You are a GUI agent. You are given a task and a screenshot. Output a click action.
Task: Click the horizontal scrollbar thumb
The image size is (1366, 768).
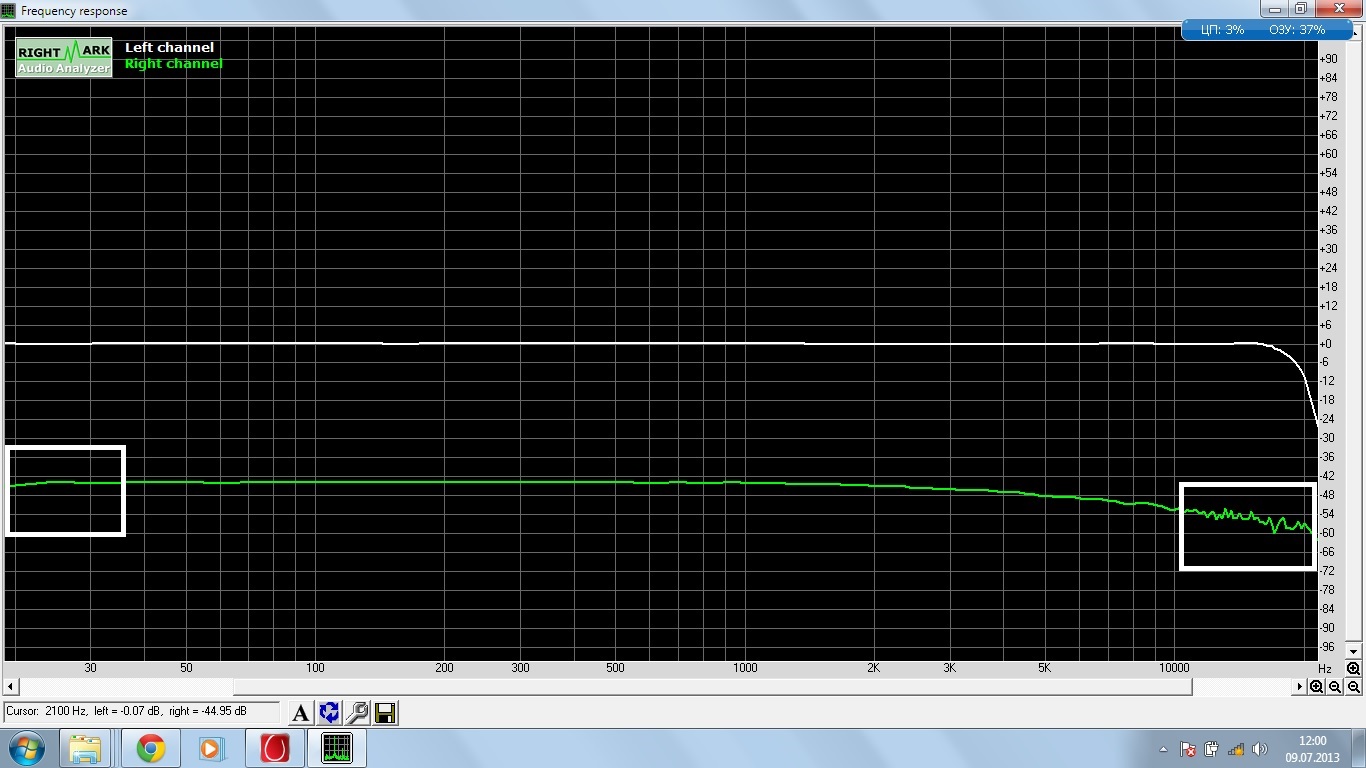click(x=712, y=687)
